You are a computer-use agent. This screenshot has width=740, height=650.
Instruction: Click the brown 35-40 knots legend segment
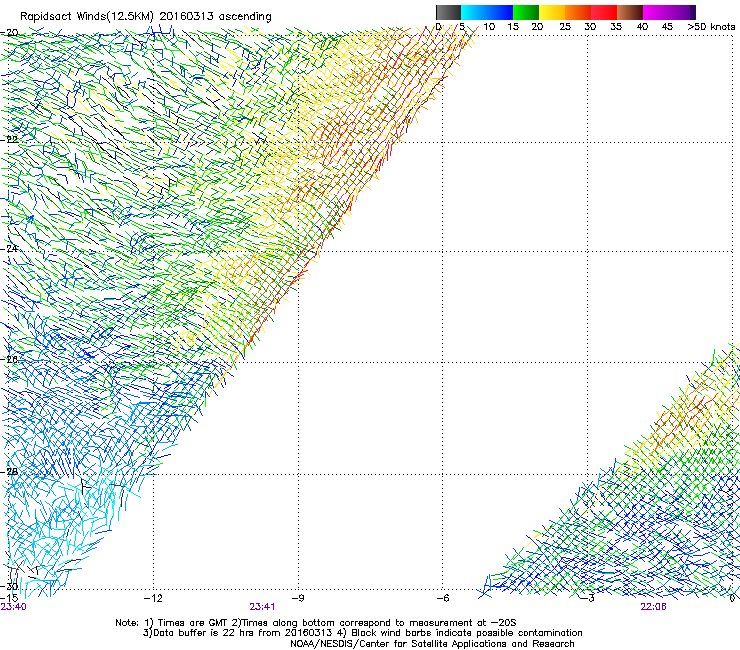coord(630,12)
